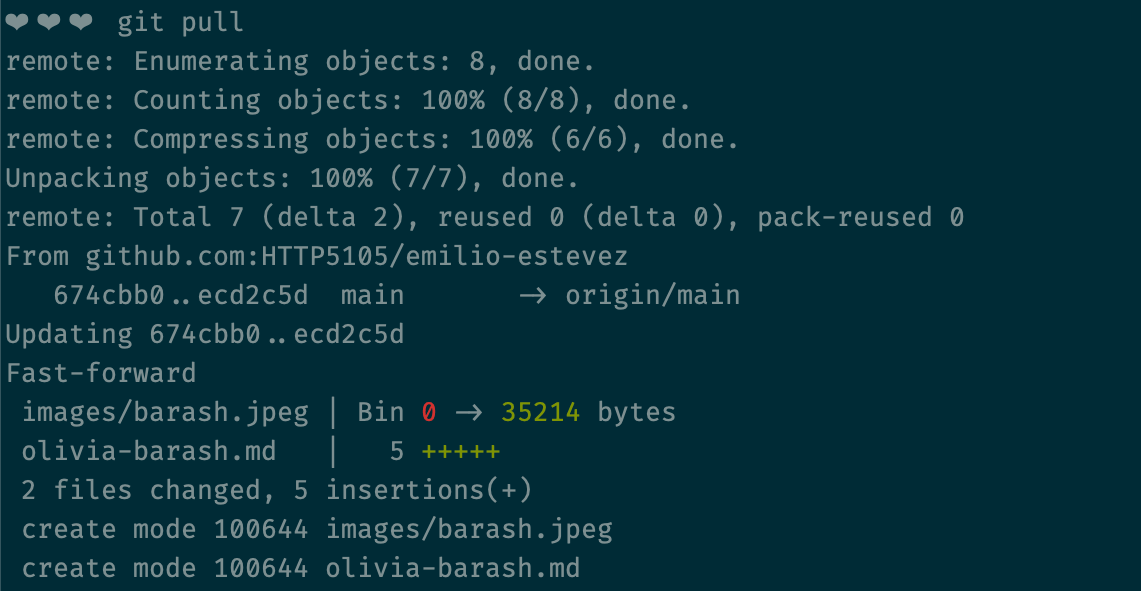Click '2 files changed, 5 insertions(+)' summary

[277, 491]
